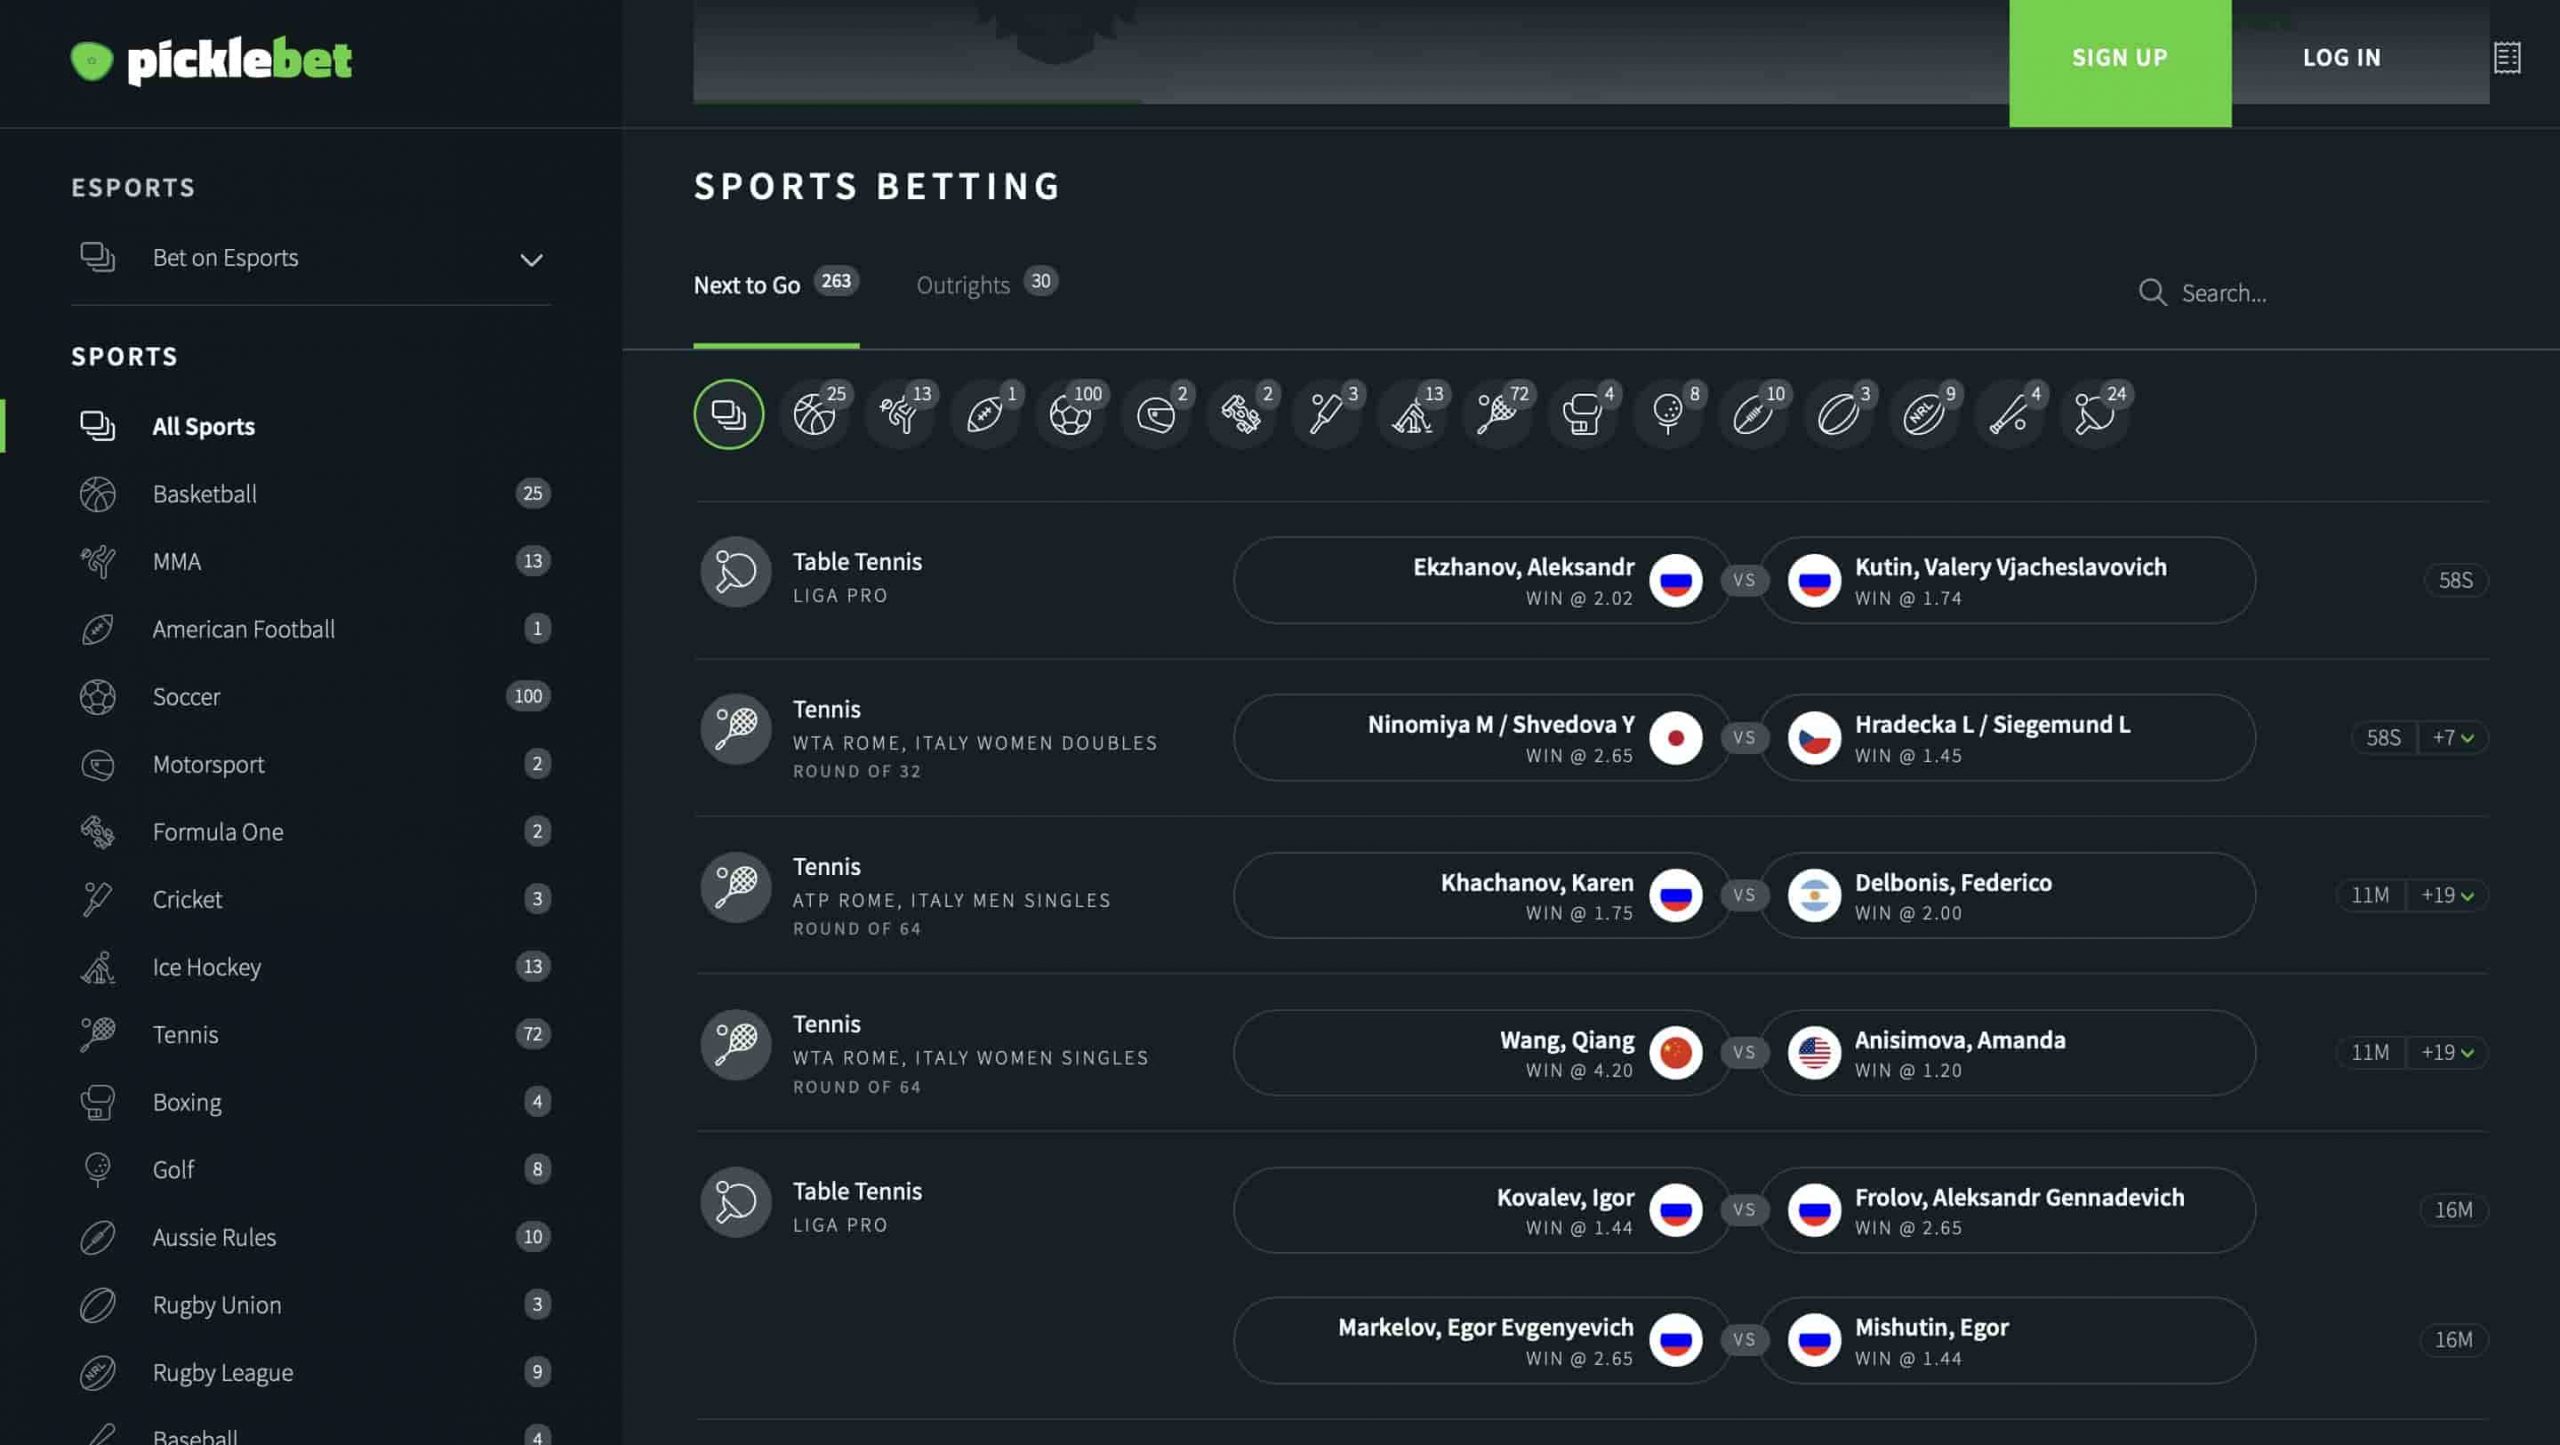This screenshot has height=1445, width=2560.
Task: Select the MMA filter icon with 13 badge
Action: pyautogui.click(x=899, y=414)
